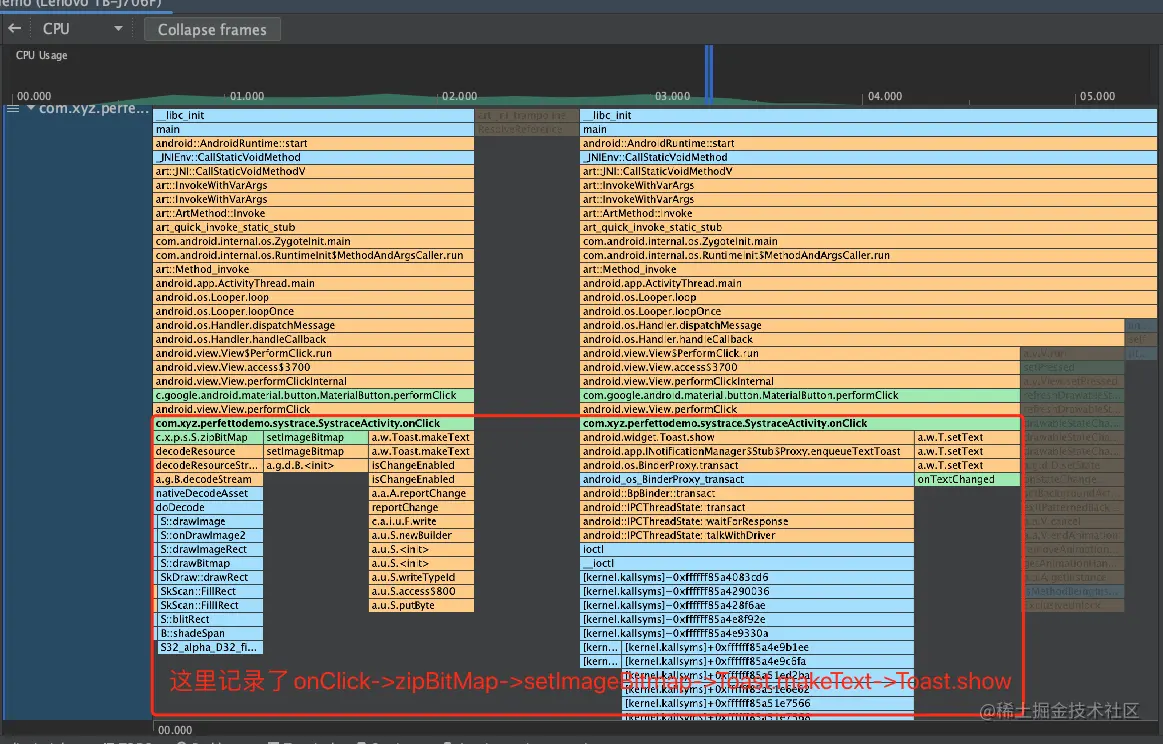Select the doDecode frame

click(x=208, y=508)
